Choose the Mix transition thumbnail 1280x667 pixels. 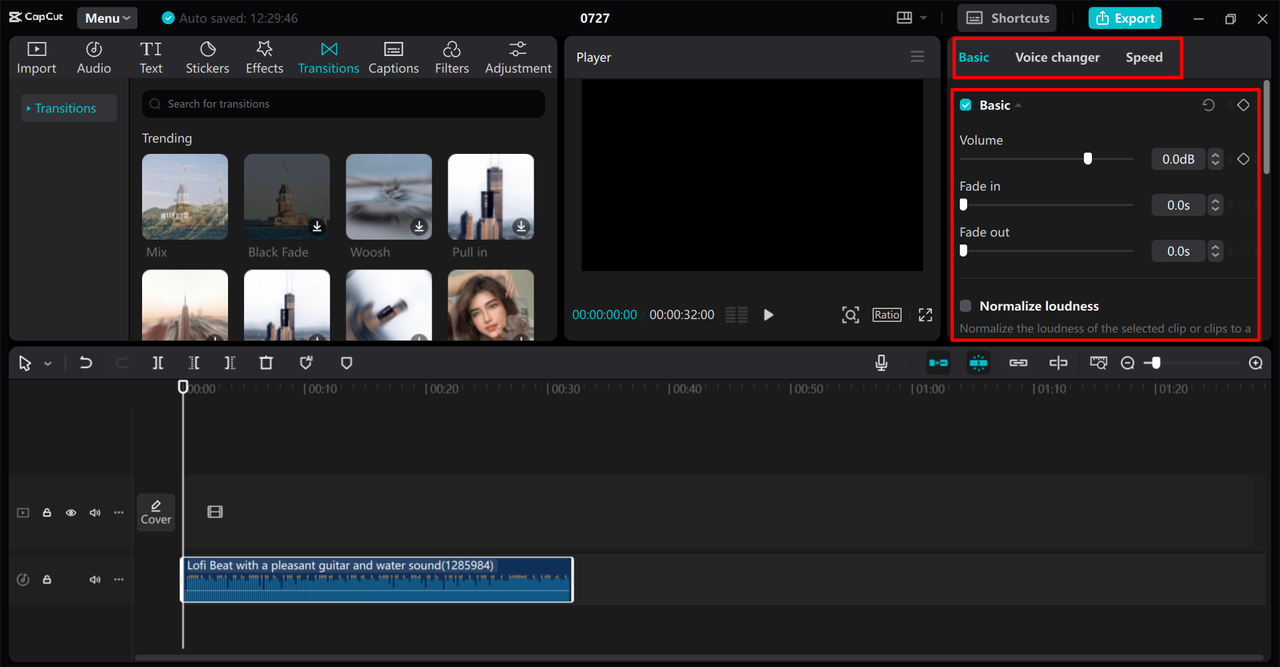(x=185, y=197)
